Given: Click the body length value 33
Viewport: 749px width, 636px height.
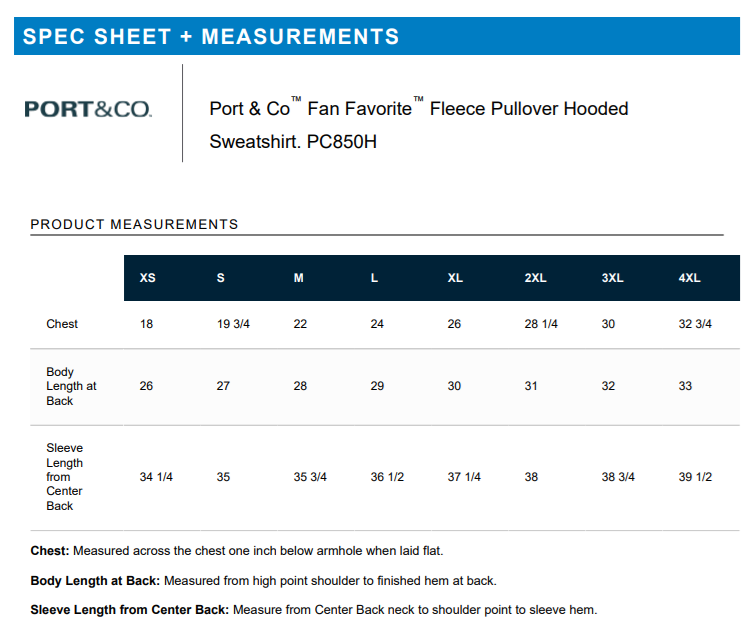Looking at the screenshot, I should coord(685,386).
